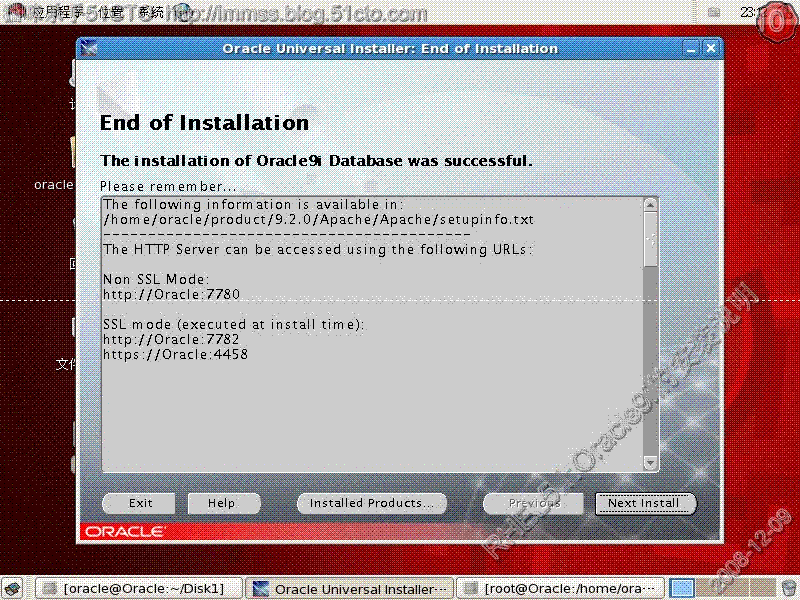Select the first workspace switcher box
Image resolution: width=800 pixels, height=600 pixels.
click(x=682, y=588)
